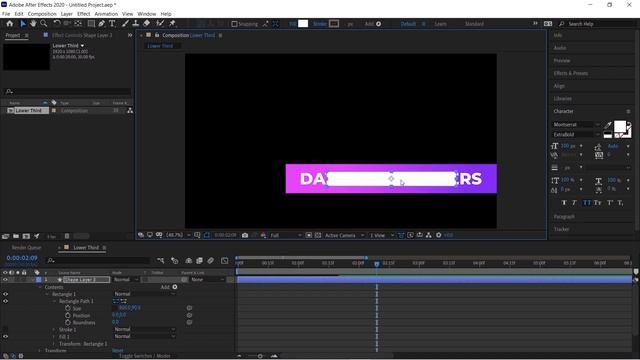Click the new folder icon in Project panel
Image resolution: width=640 pixels, height=360 pixels.
(x=16, y=236)
